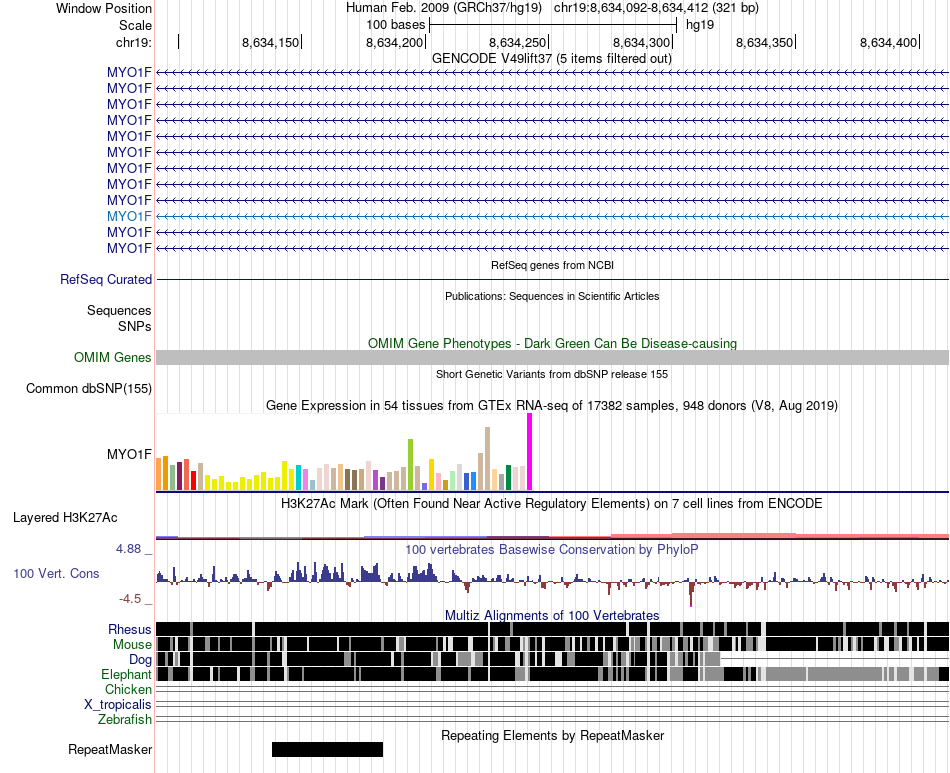Click the Elephant species label

[x=127, y=675]
